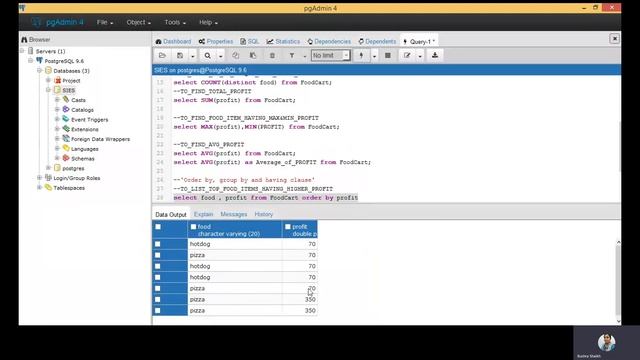Open the No limit rows dropdown
640x360 pixels.
click(331, 56)
